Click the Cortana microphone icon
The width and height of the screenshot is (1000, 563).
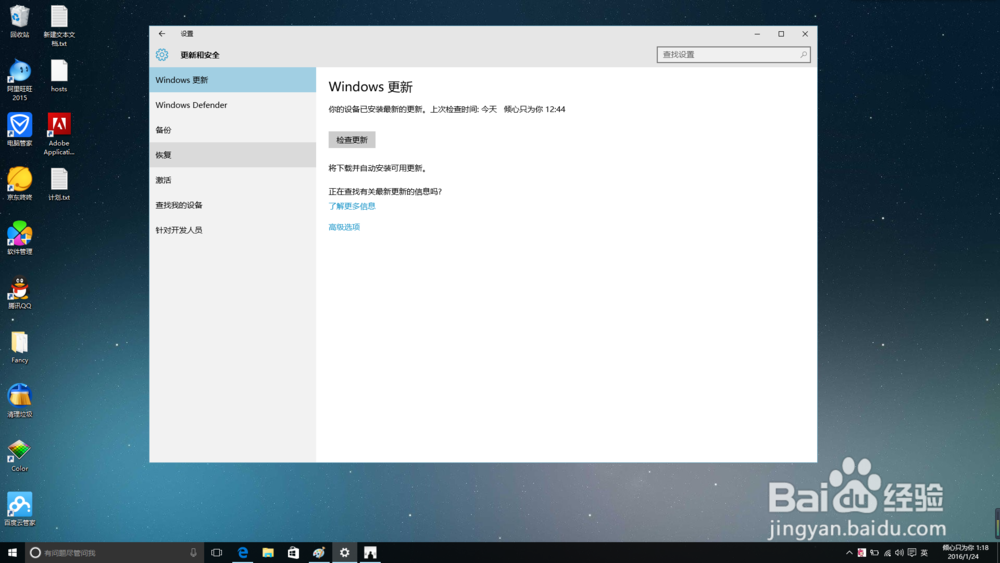pyautogui.click(x=193, y=553)
